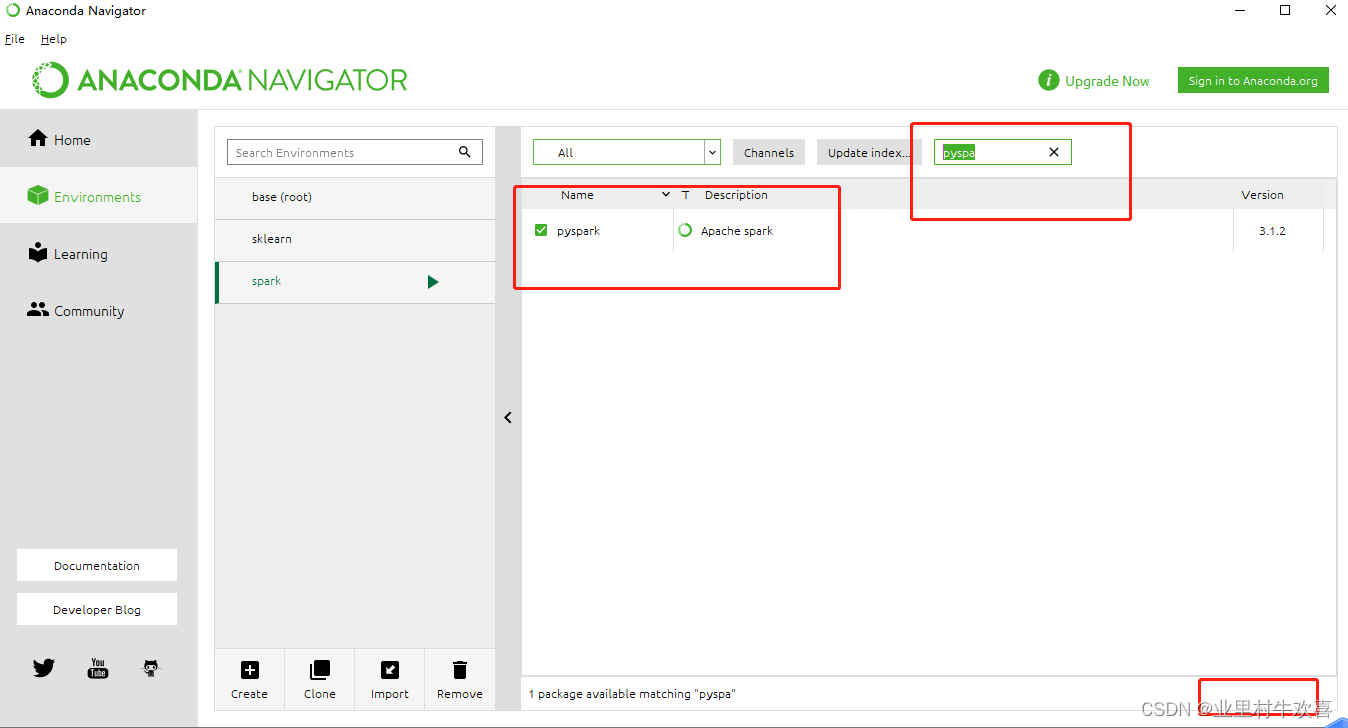Run the spark environment play arrow

433,282
